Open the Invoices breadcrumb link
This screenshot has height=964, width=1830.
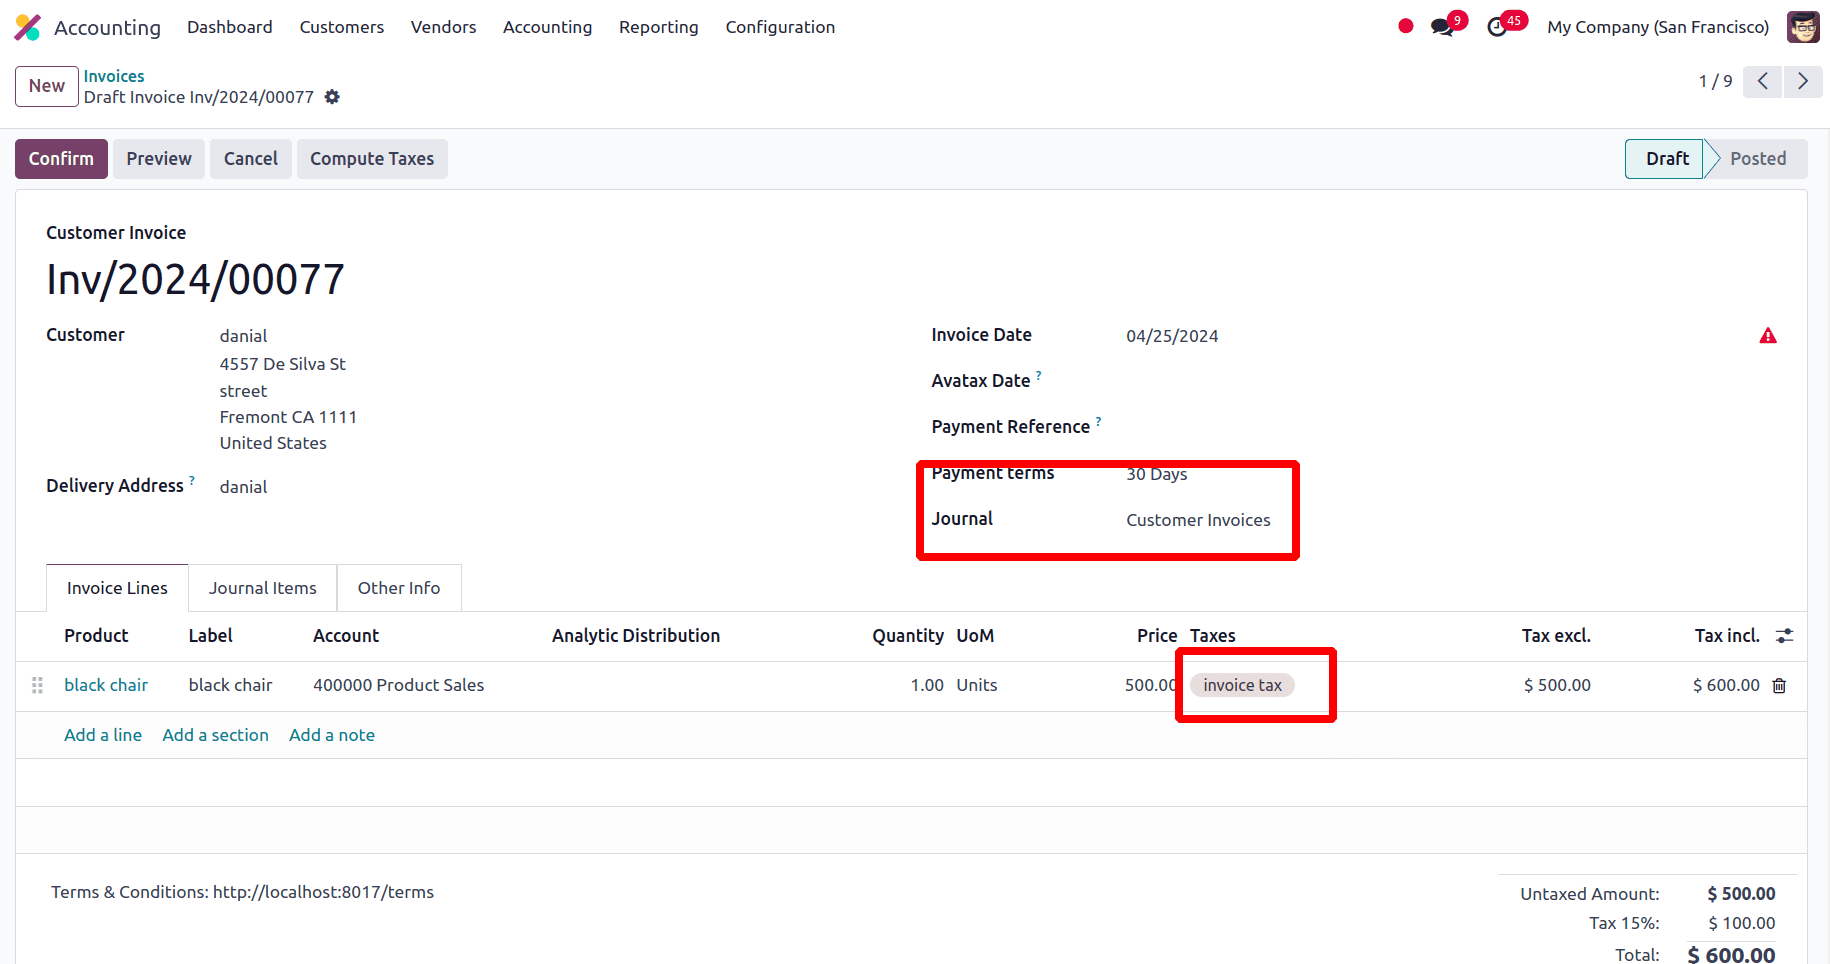click(x=114, y=76)
